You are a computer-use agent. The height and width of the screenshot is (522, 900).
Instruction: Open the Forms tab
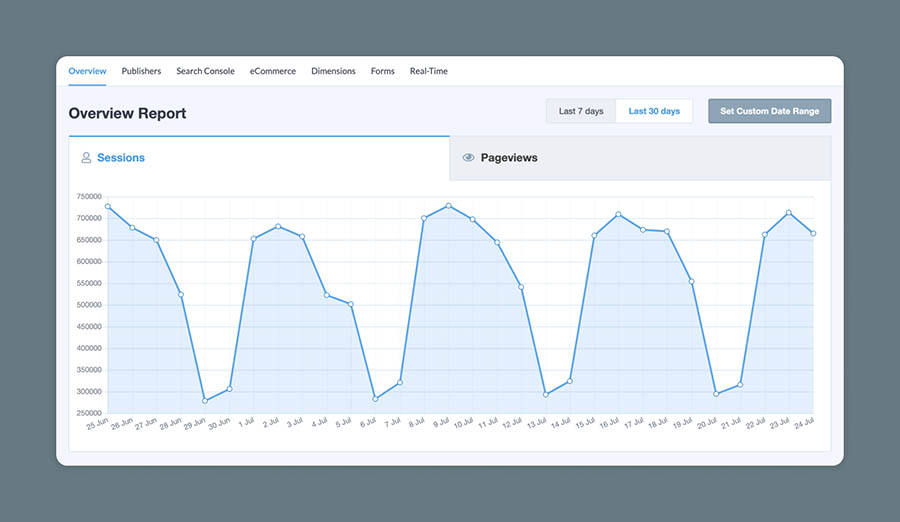(x=382, y=71)
